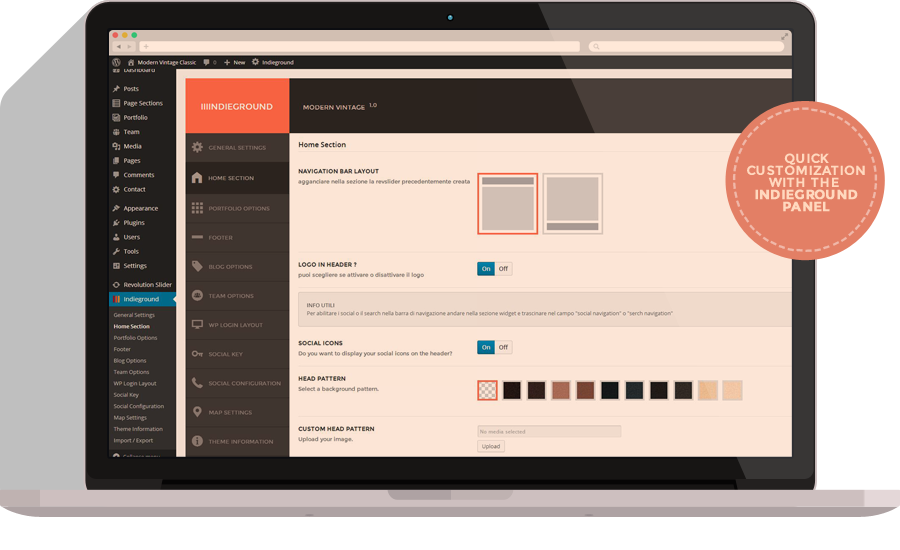This screenshot has width=900, height=550.
Task: Select the reddish-brown head pattern swatch
Action: (585, 390)
